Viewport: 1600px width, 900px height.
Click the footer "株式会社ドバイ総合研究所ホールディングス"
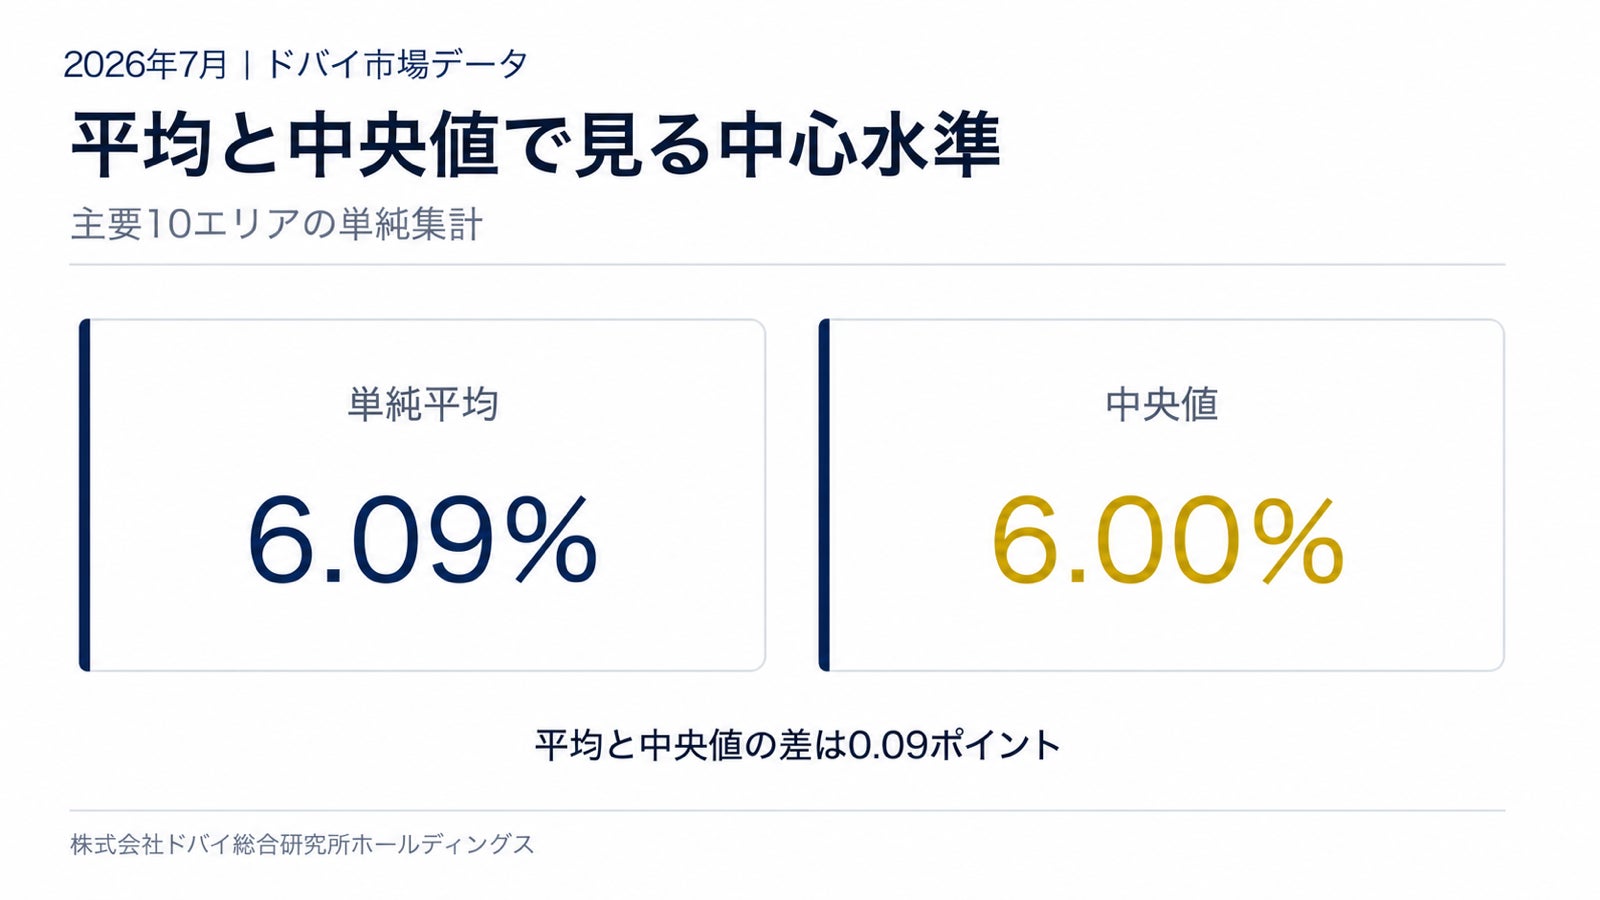(x=302, y=845)
